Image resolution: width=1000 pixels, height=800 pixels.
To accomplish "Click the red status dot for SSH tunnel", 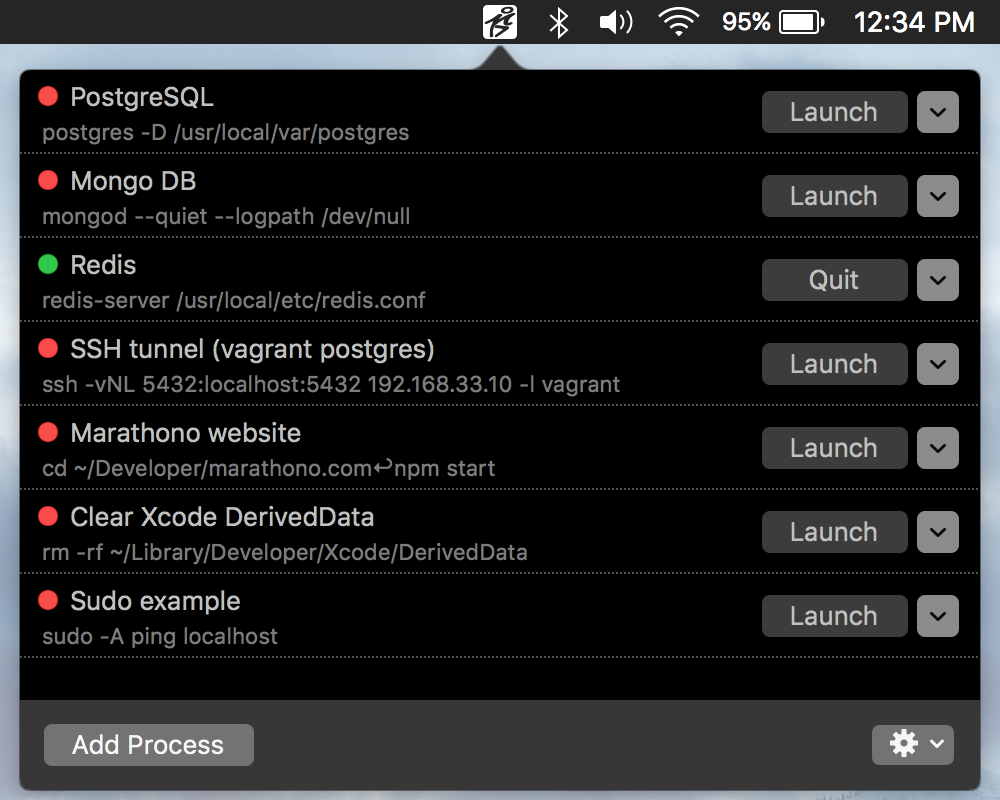I will (48, 348).
